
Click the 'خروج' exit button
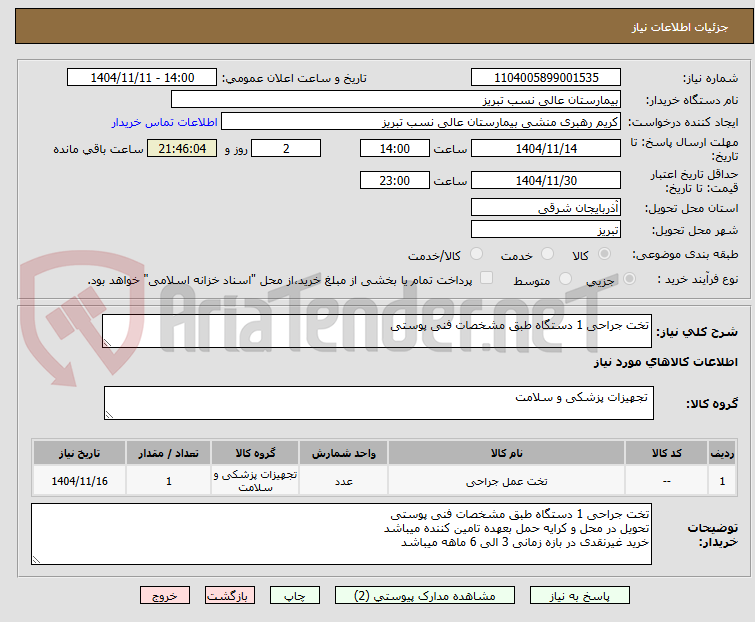click(165, 596)
